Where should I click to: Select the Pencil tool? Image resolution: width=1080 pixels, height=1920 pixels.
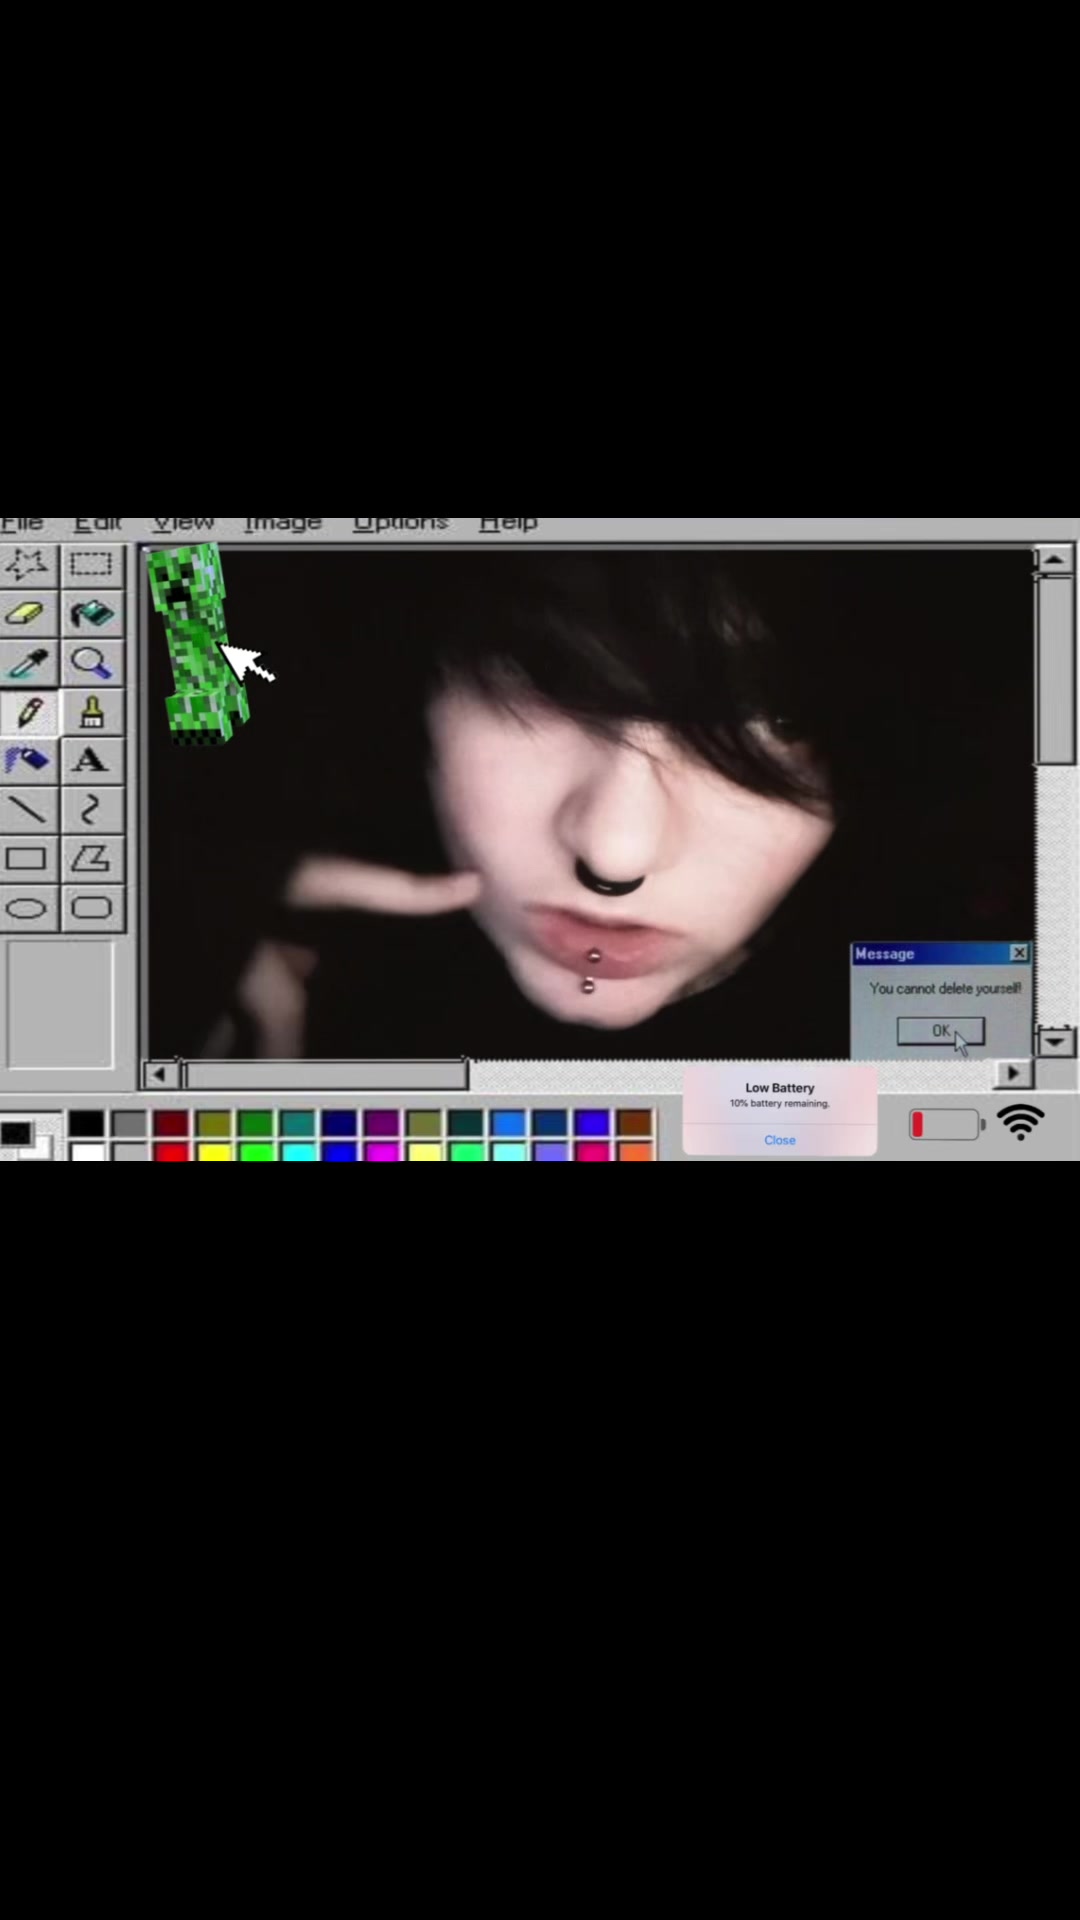[28, 712]
